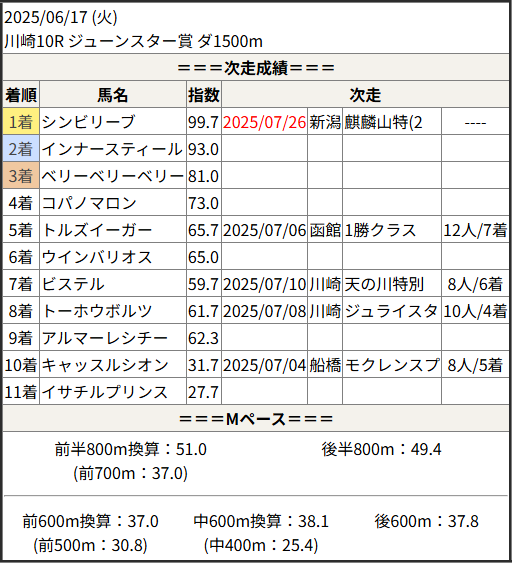Image resolution: width=512 pixels, height=563 pixels.
Task: Click the red next-race date 2025/07/26
Action: [x=264, y=122]
